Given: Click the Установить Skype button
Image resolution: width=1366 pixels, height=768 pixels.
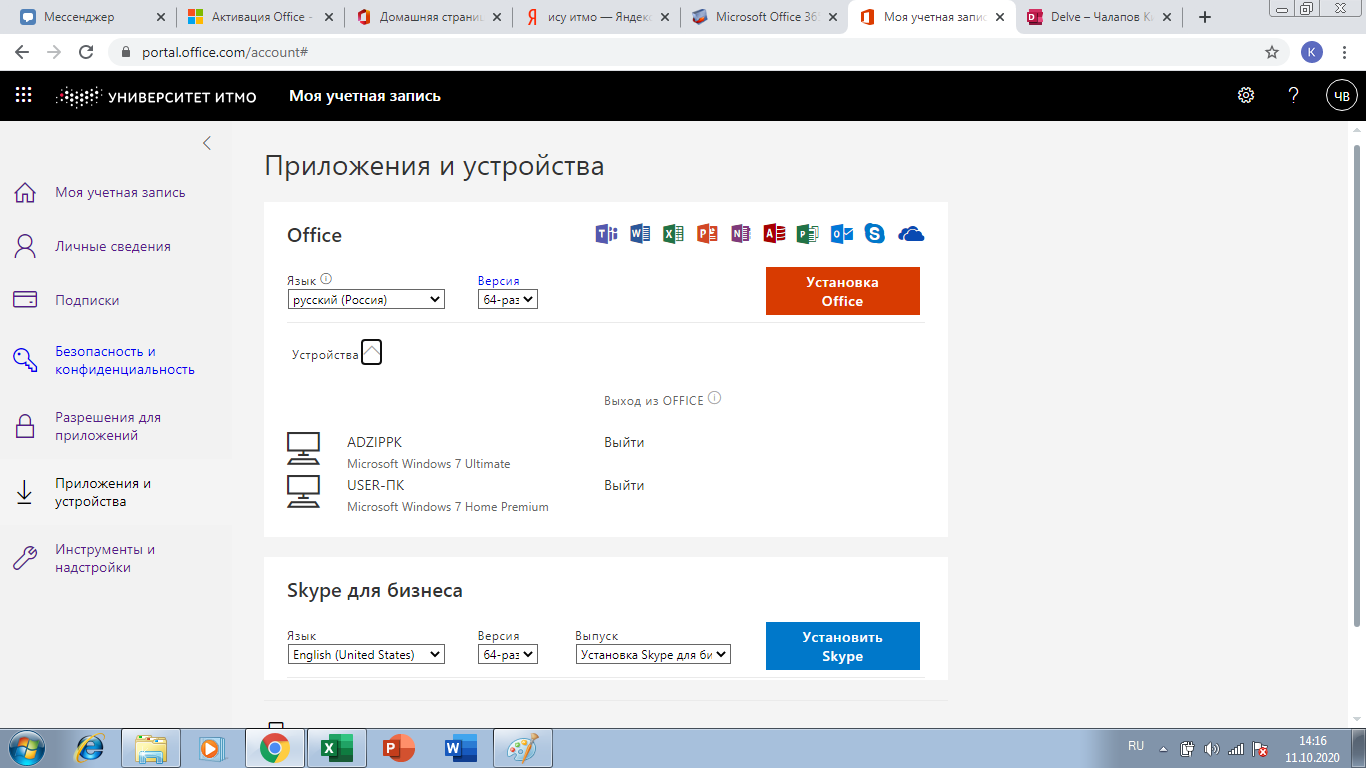Looking at the screenshot, I should (x=843, y=646).
